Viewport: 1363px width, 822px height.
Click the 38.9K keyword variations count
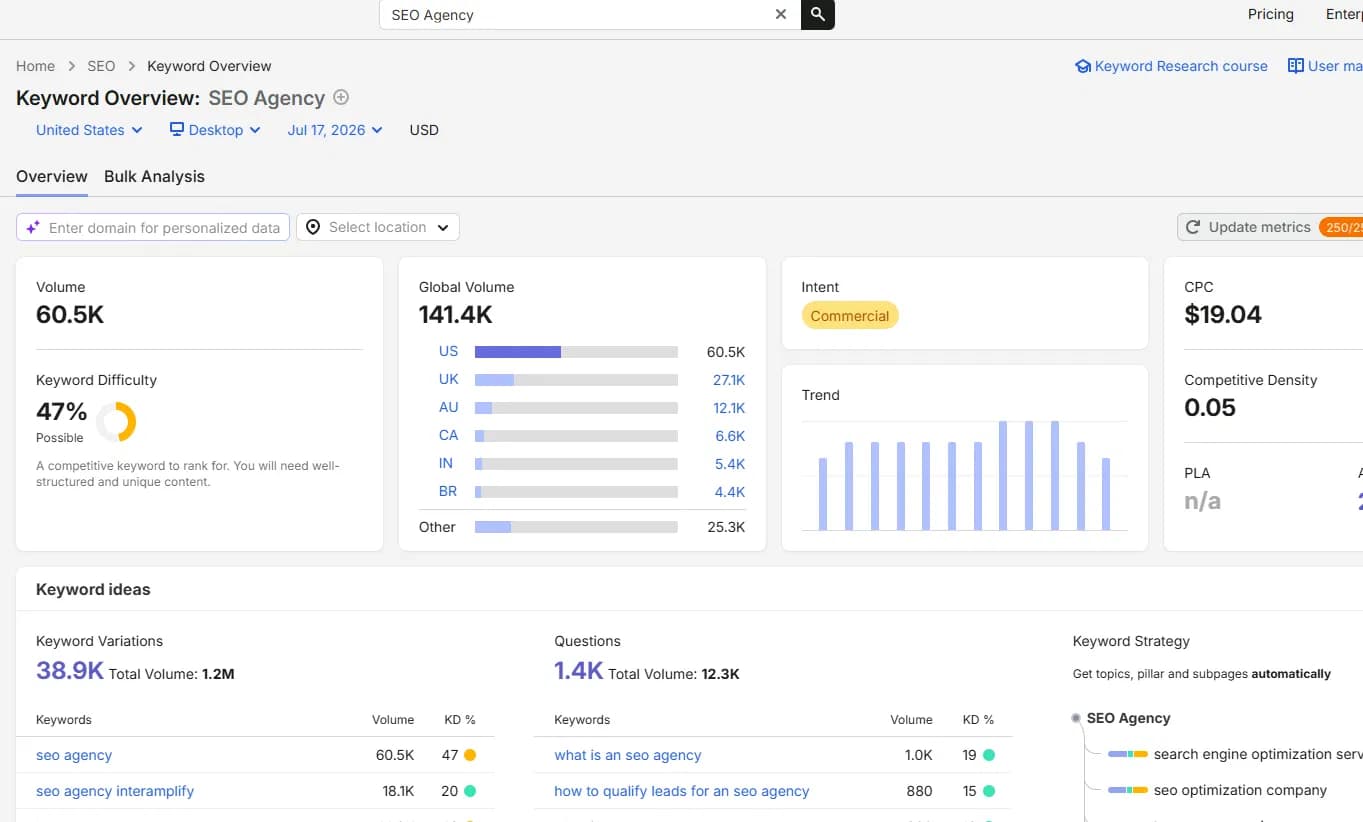[x=70, y=670]
